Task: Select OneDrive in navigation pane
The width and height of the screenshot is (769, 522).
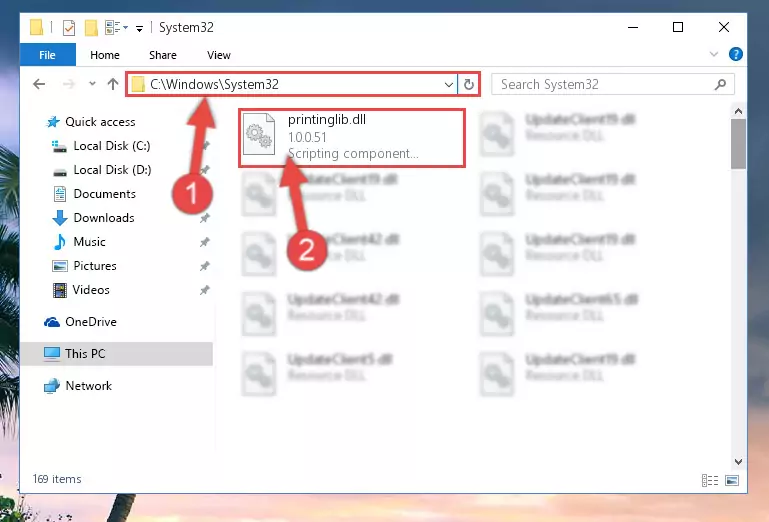Action: coord(80,322)
